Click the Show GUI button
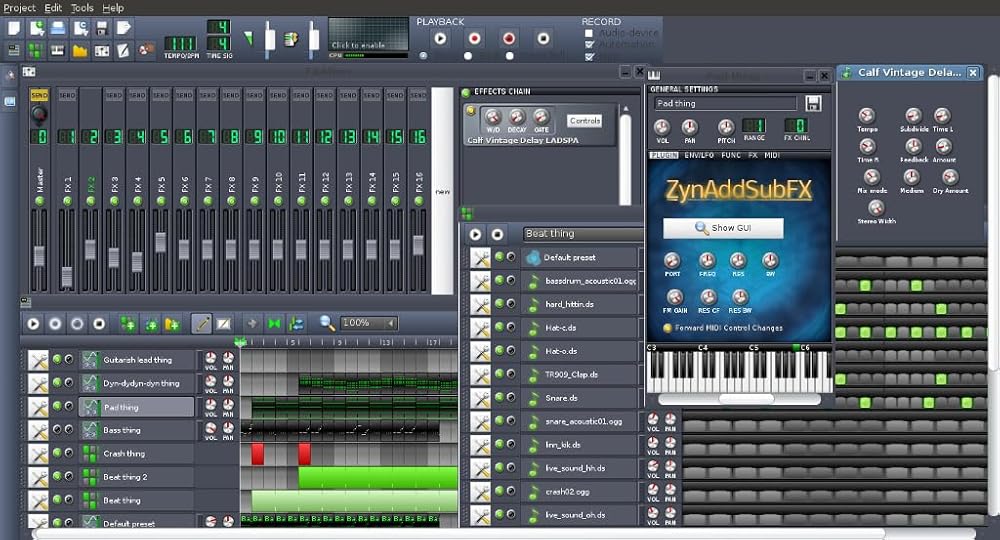Screen dimensions: 1000x540 (723, 228)
